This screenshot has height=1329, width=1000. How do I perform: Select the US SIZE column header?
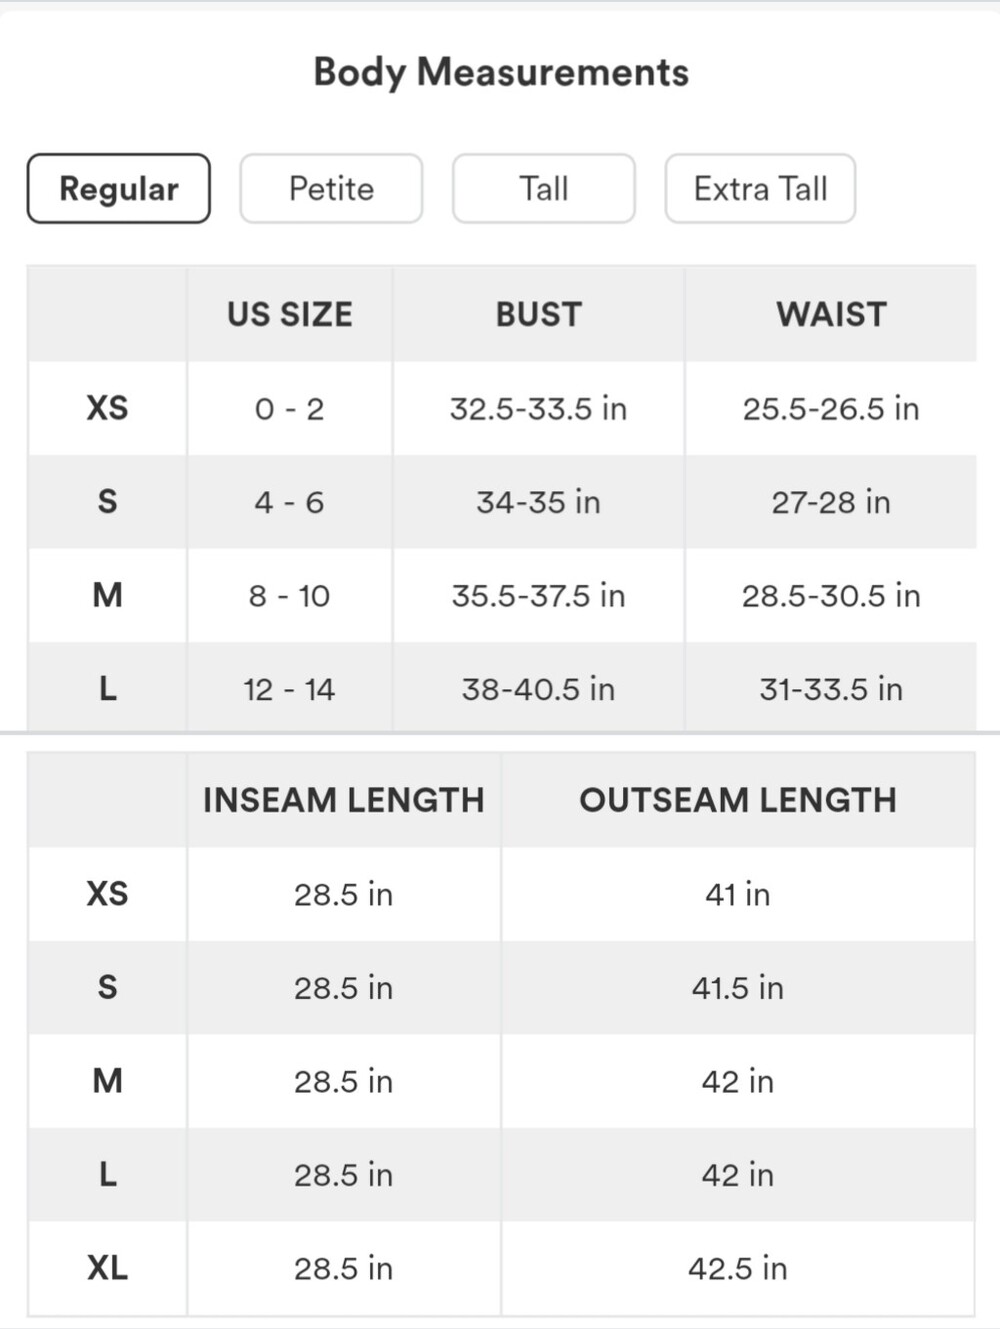point(289,314)
